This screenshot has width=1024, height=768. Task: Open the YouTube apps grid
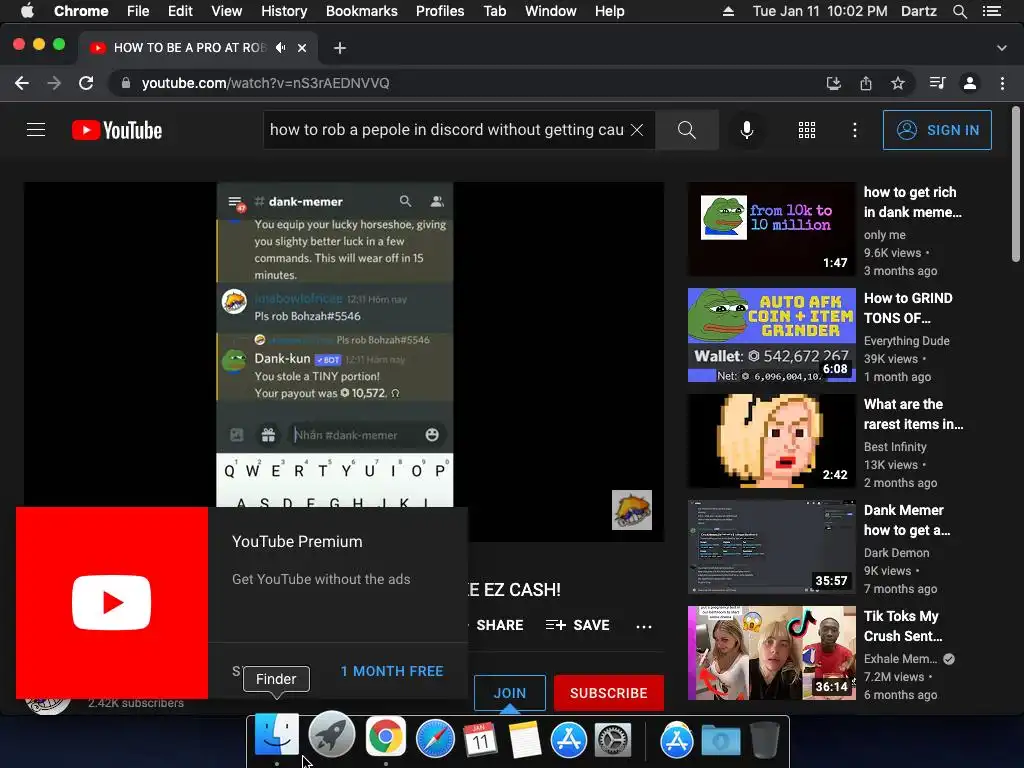pos(807,130)
